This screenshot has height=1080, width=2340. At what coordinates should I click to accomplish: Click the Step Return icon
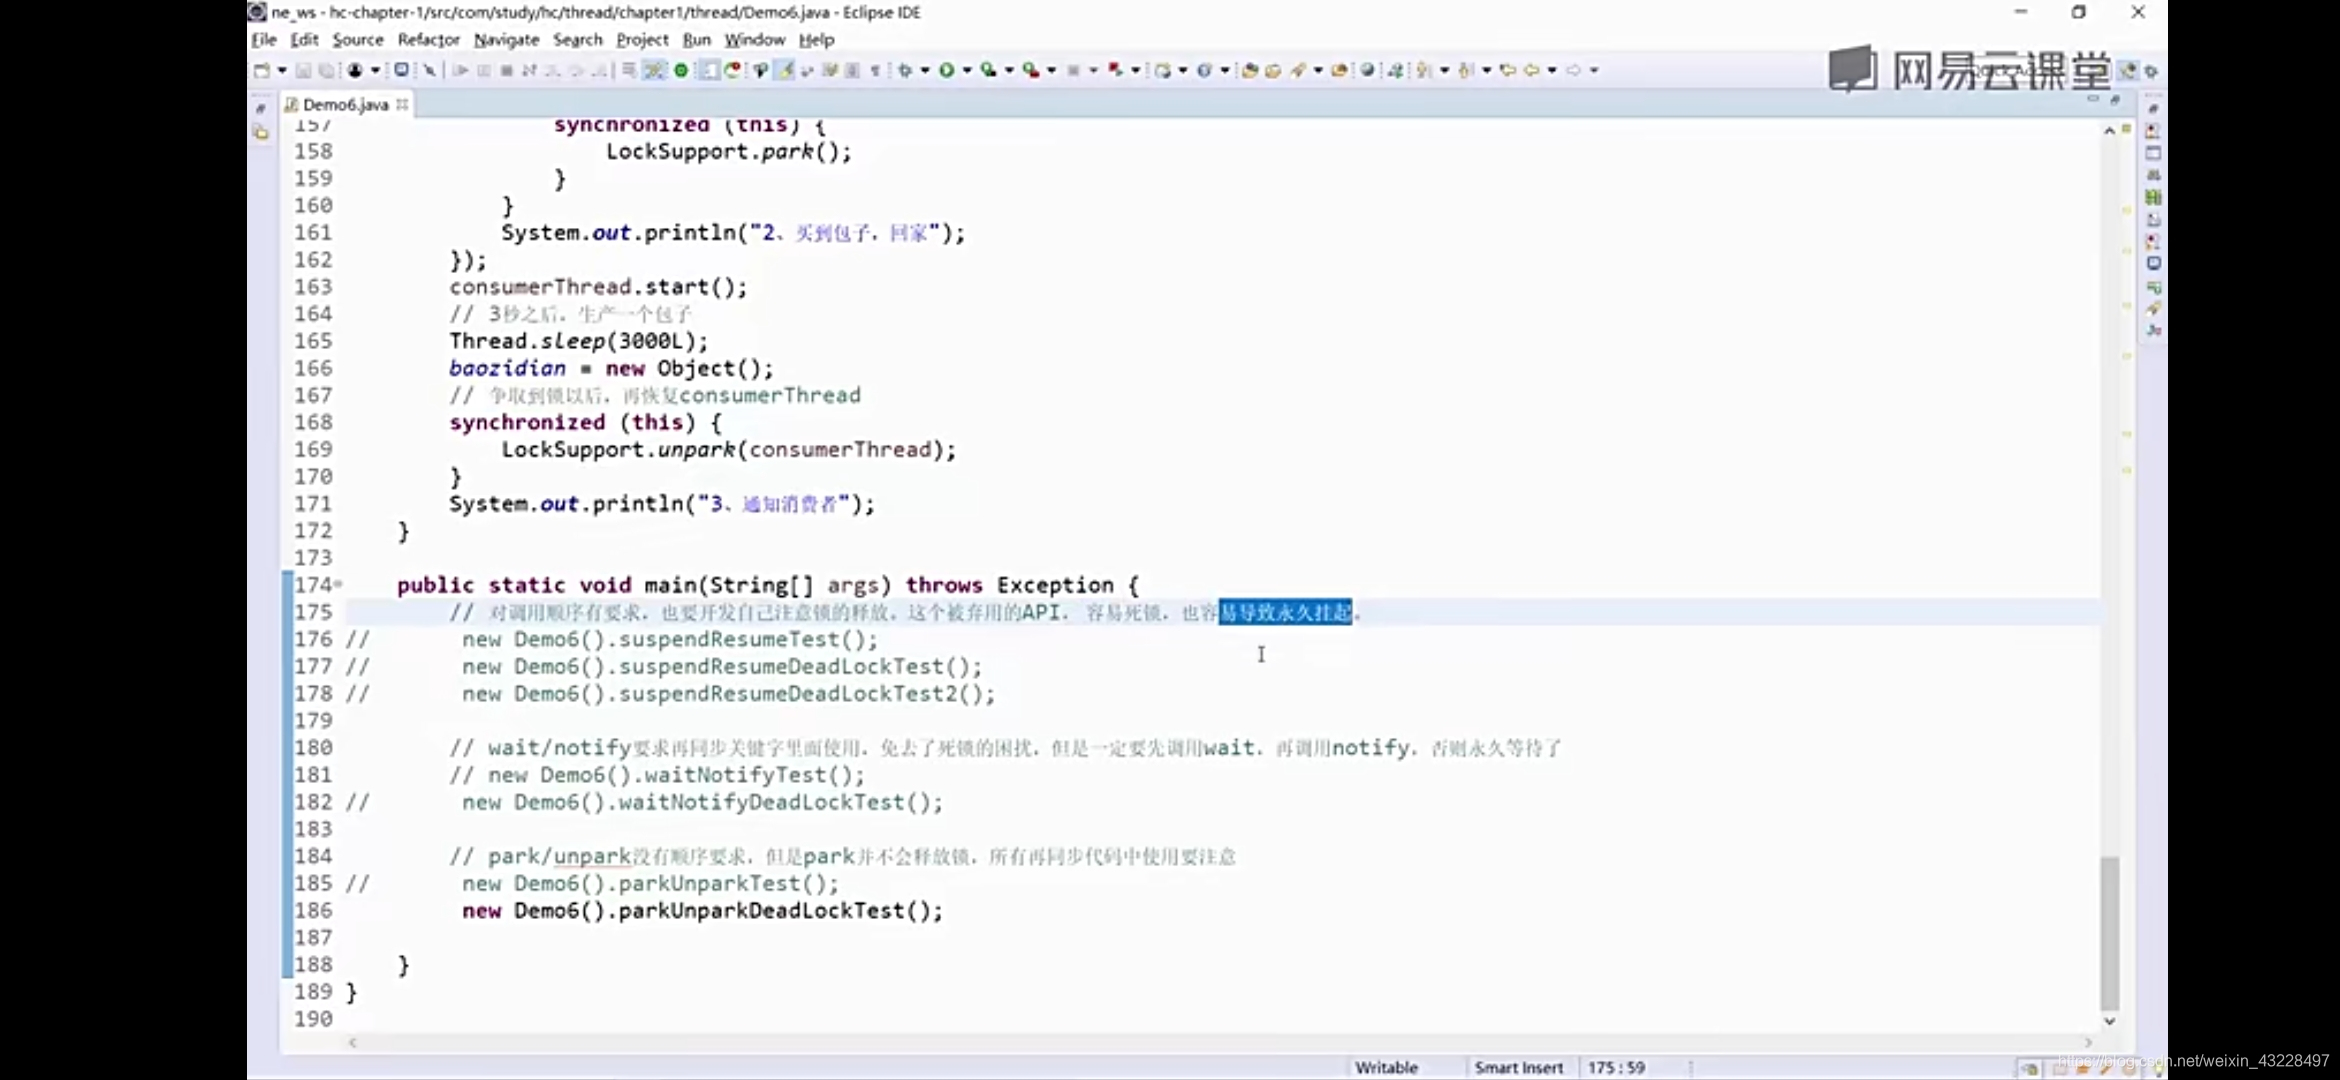click(x=599, y=70)
